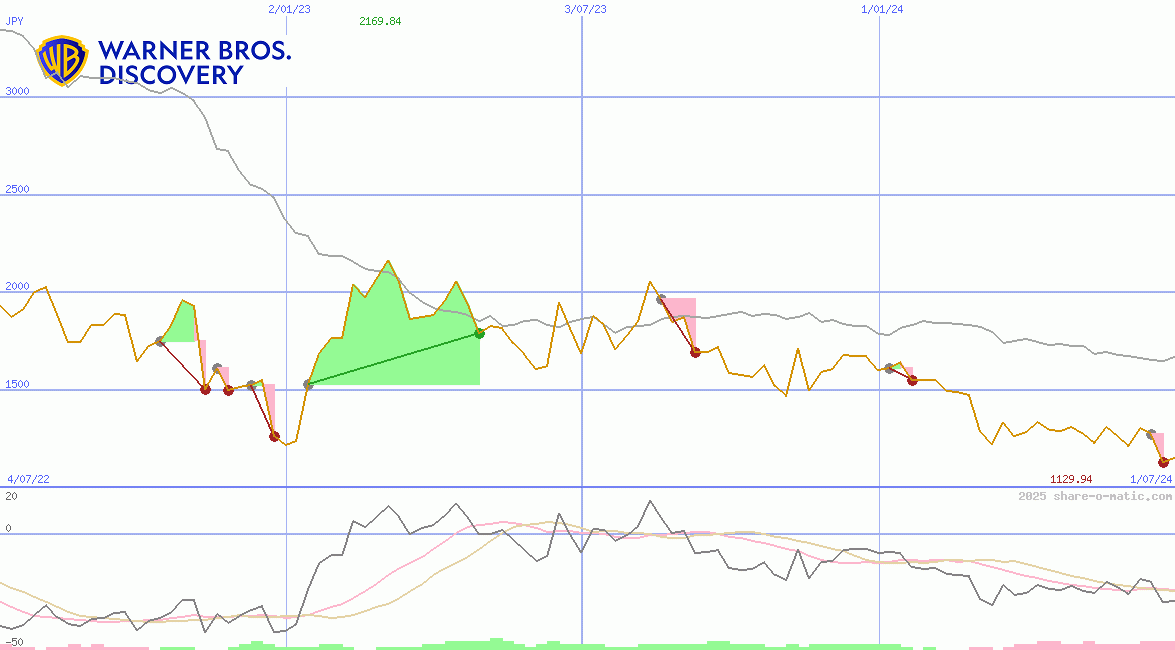Click the -50 oscillator axis label
This screenshot has width=1175, height=650.
pos(14,643)
